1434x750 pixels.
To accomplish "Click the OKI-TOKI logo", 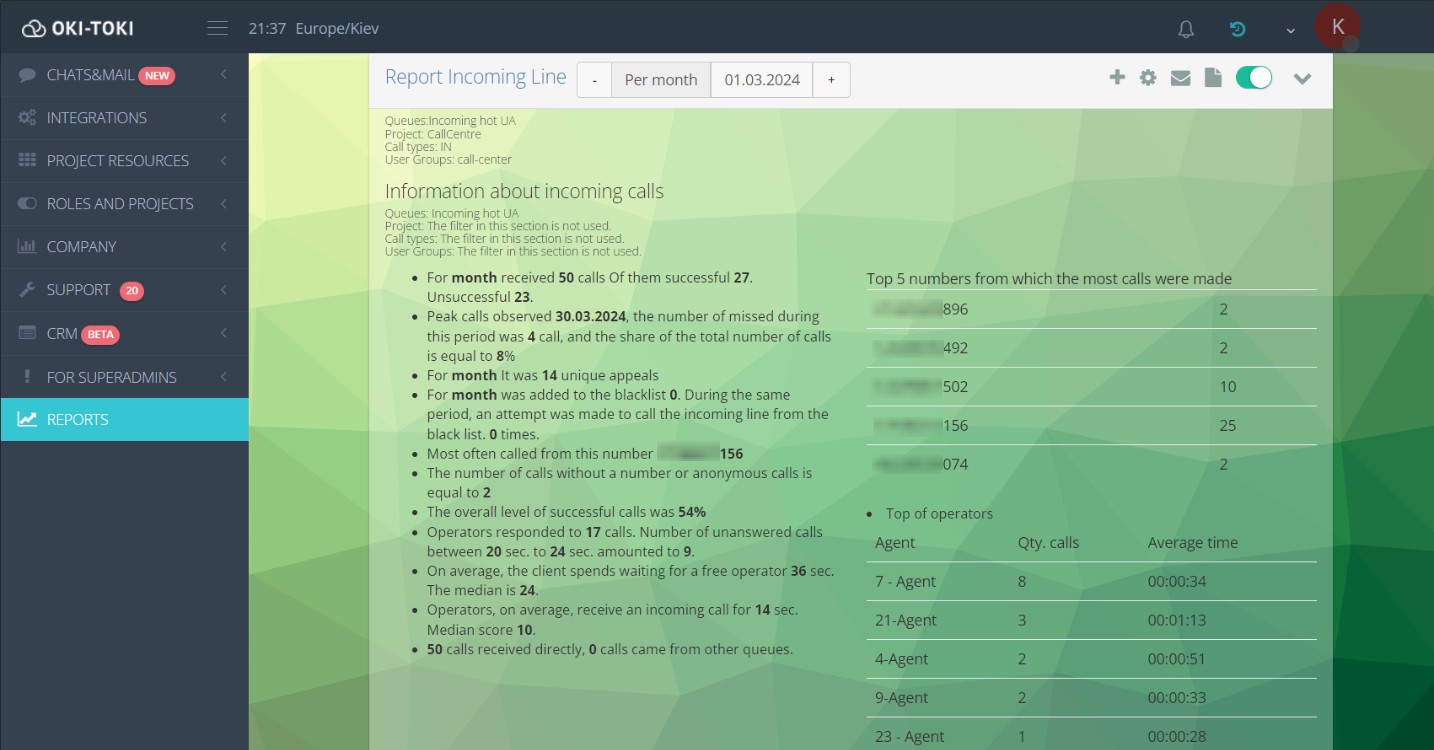I will coord(78,28).
